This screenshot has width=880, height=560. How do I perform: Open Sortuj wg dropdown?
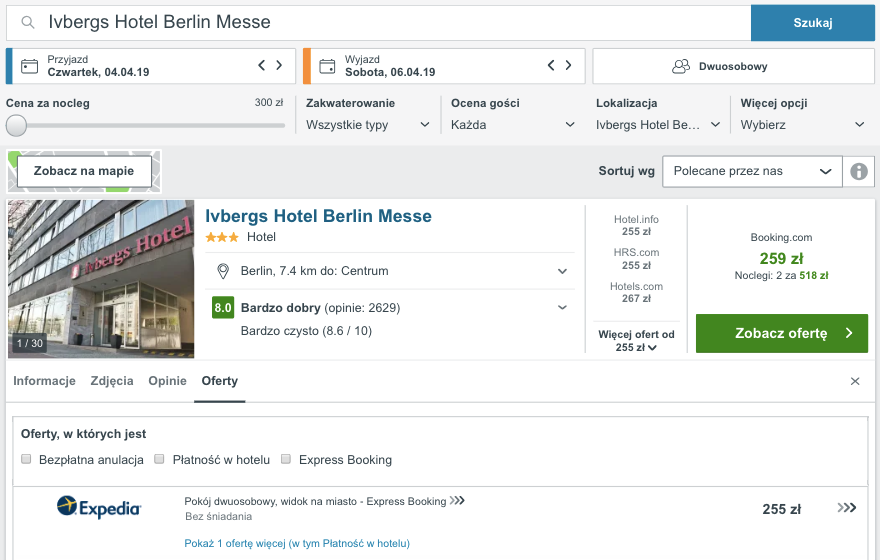click(x=752, y=171)
